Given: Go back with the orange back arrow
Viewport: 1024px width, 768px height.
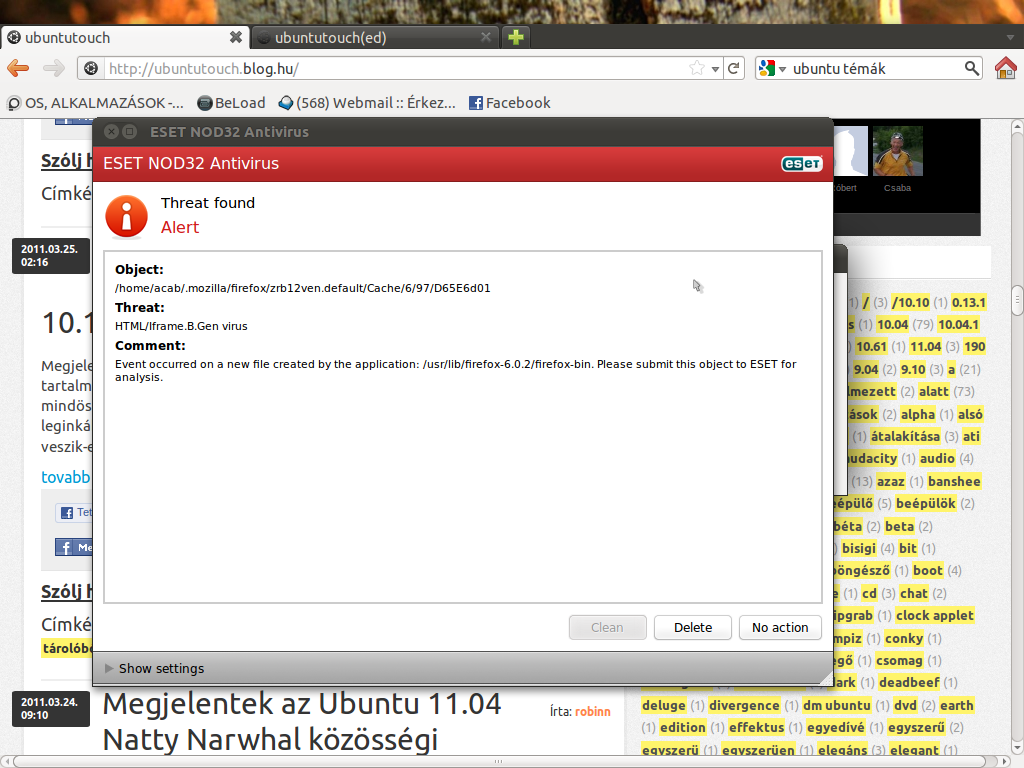Looking at the screenshot, I should coord(18,68).
